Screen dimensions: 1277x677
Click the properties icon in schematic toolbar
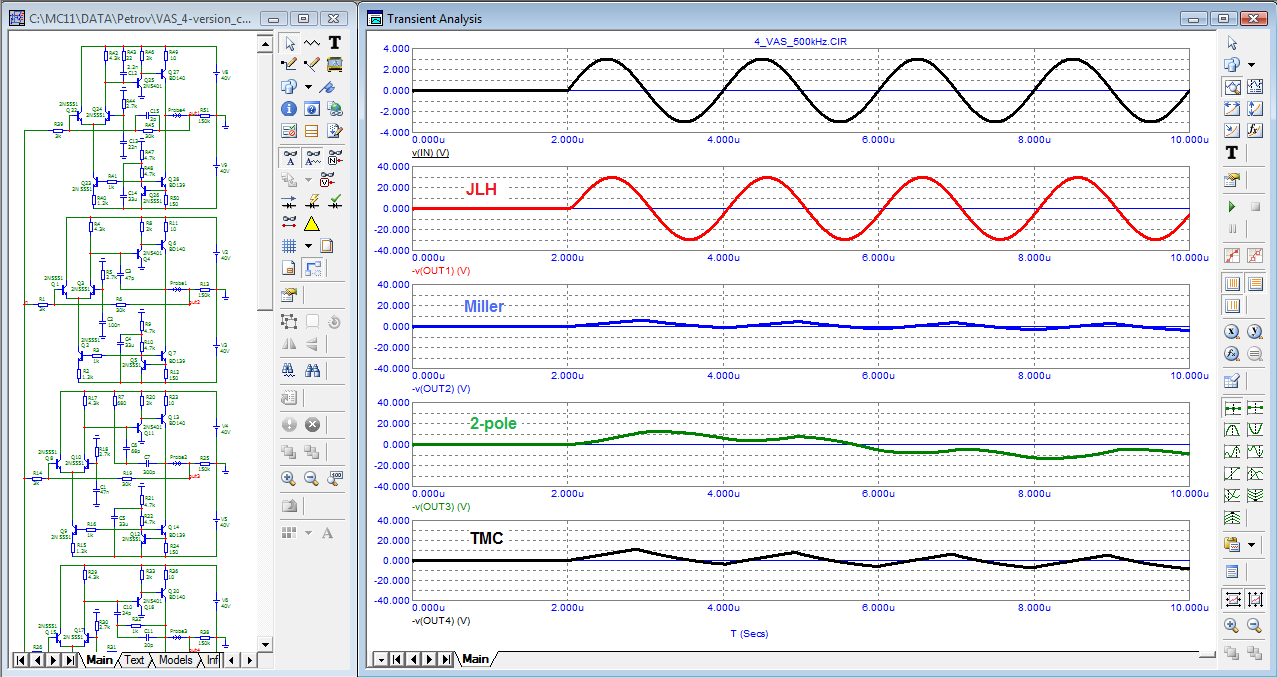tap(289, 294)
